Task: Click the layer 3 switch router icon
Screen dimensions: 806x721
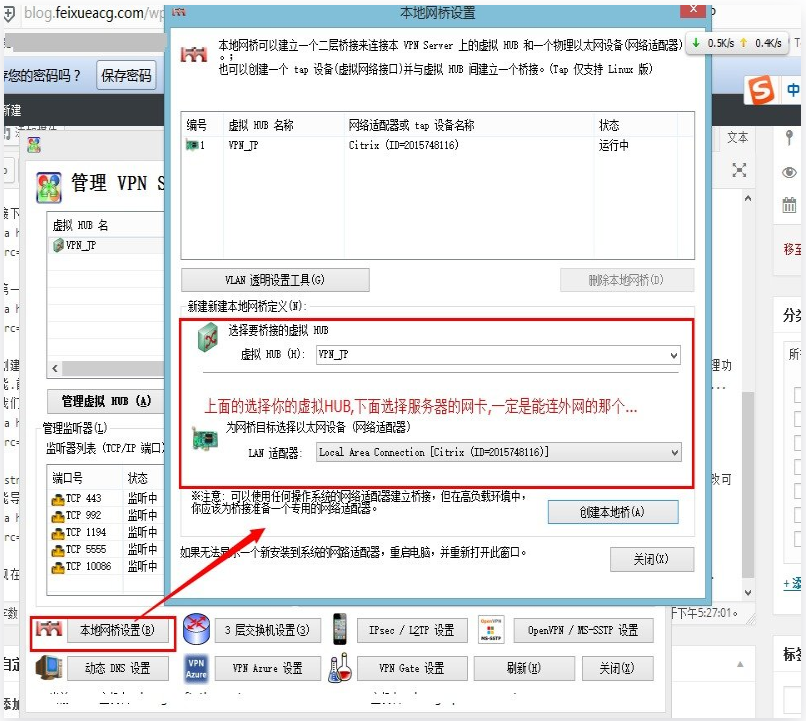Action: click(196, 629)
